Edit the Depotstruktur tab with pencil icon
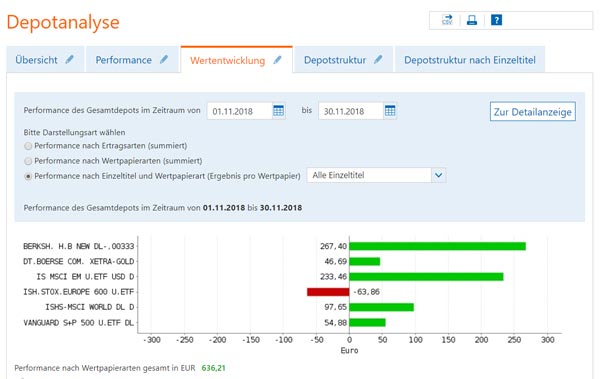The height and width of the screenshot is (379, 600). (x=378, y=59)
